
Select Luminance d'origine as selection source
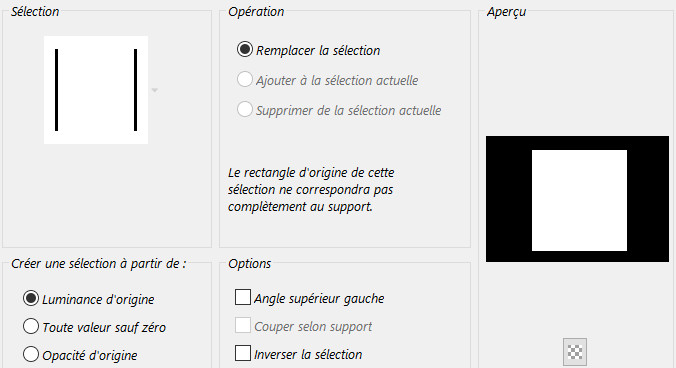tap(31, 298)
